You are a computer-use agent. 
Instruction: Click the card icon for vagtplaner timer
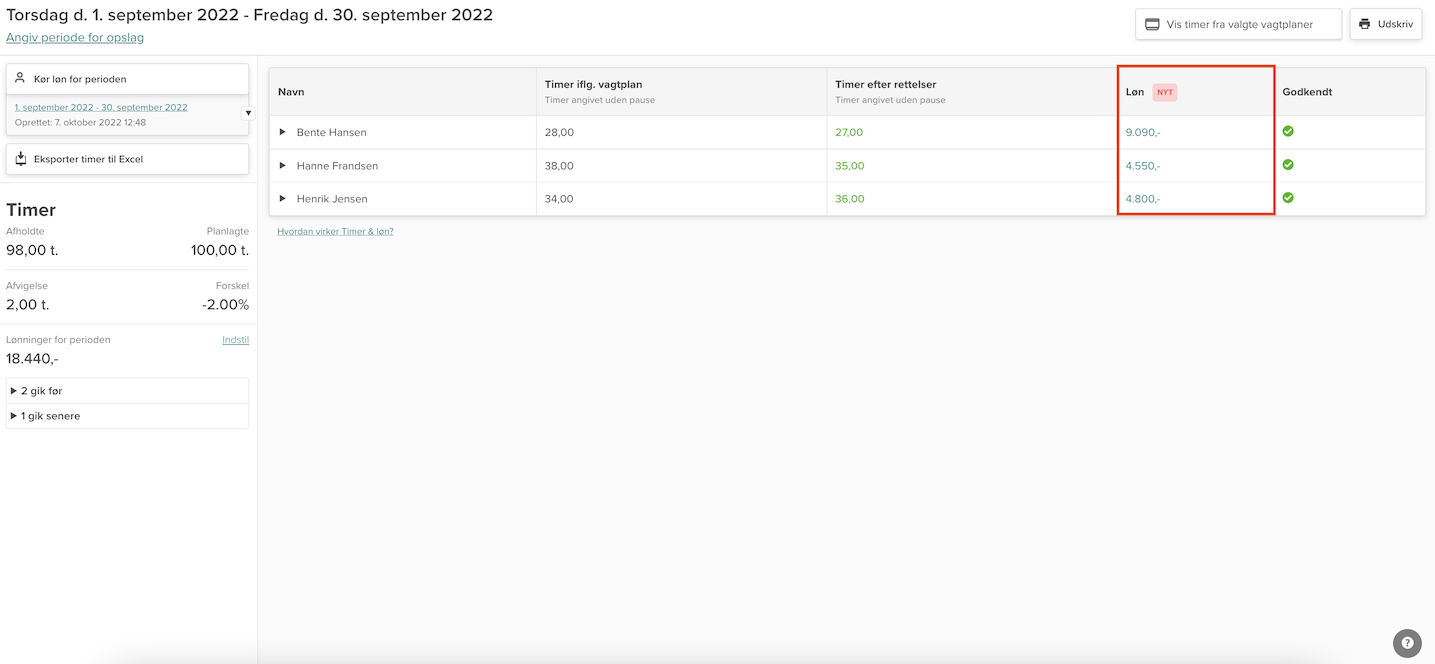1152,25
